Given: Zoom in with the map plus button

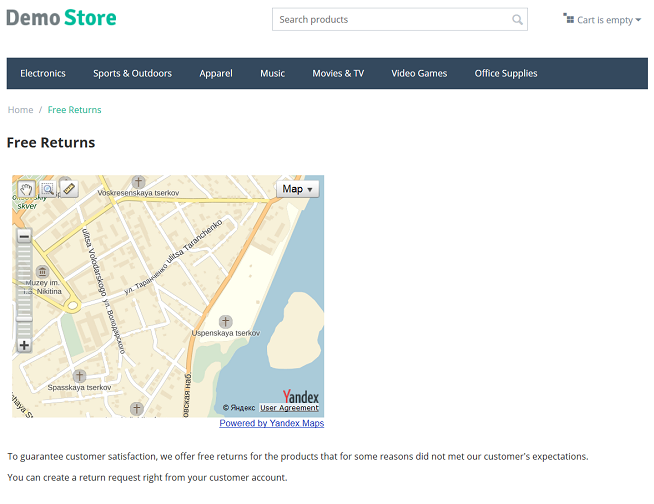Looking at the screenshot, I should click(24, 345).
